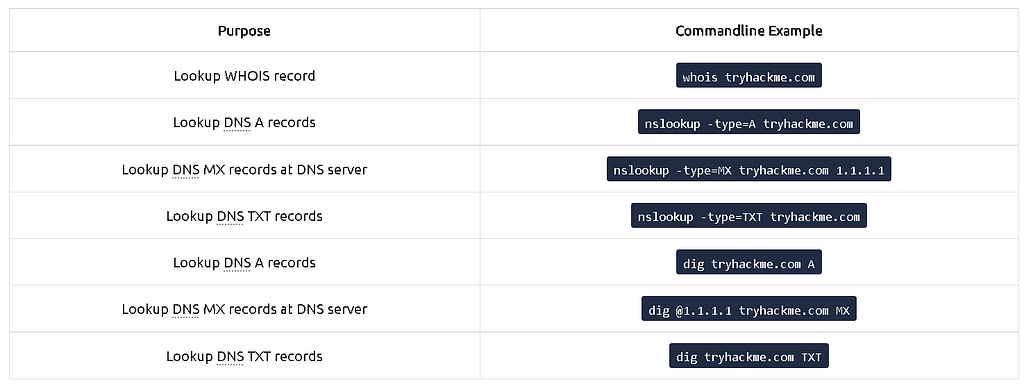1024x387 pixels.
Task: Click the "Lookup WHOIS record" purpose text
Action: click(244, 76)
